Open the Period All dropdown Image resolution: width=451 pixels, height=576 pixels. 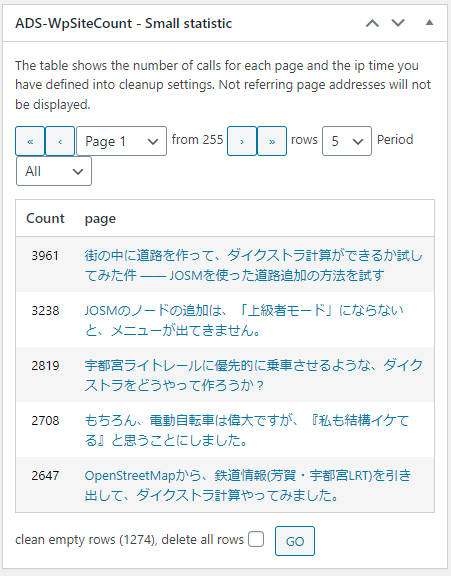click(54, 171)
